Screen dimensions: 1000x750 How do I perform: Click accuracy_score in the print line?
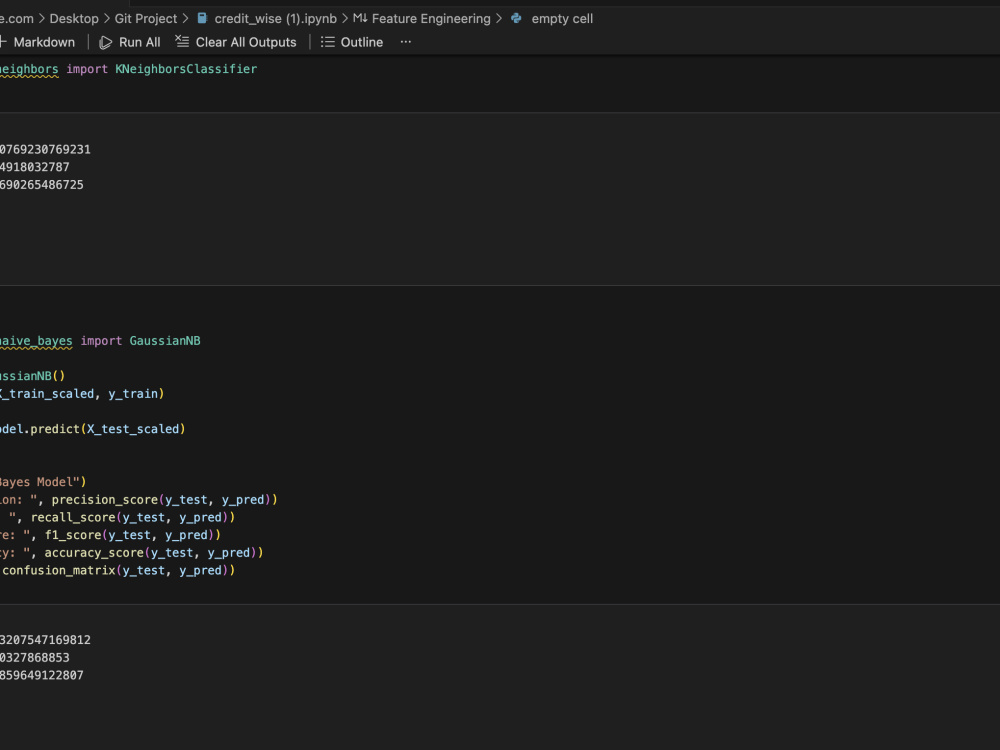point(94,552)
